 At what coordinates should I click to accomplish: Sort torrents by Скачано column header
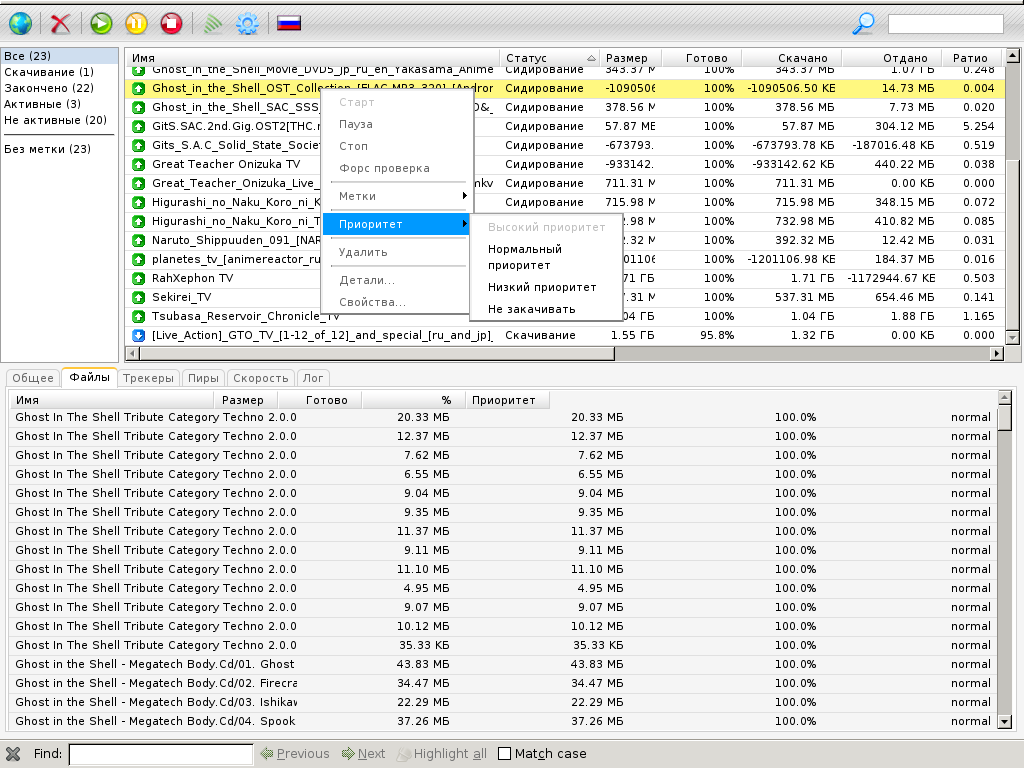792,58
